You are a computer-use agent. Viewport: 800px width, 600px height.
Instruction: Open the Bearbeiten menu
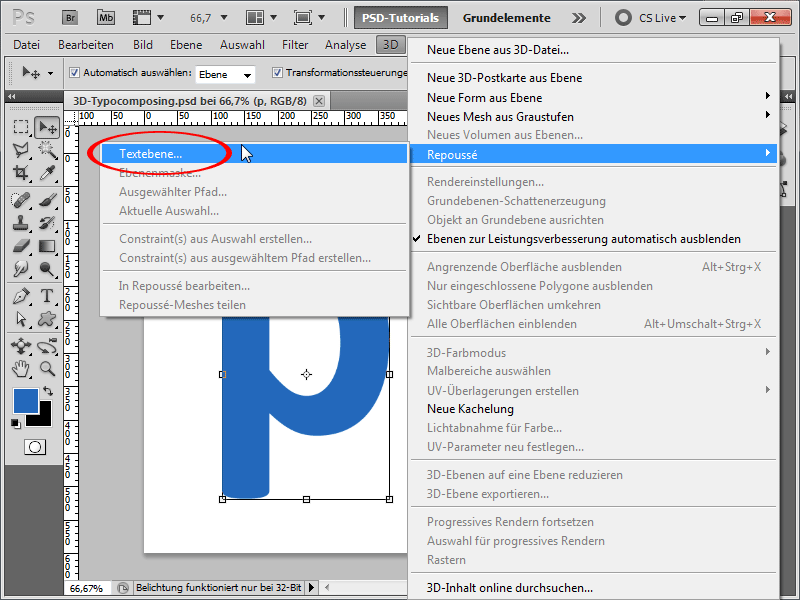pyautogui.click(x=86, y=45)
